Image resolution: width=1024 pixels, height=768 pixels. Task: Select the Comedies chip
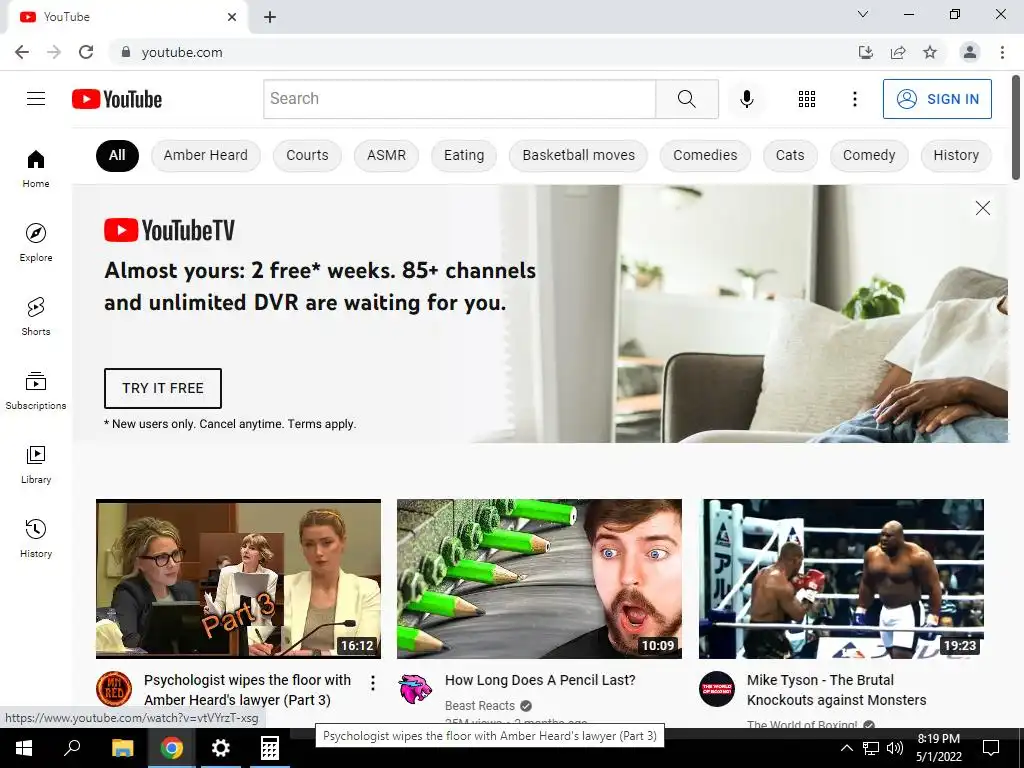(x=705, y=155)
